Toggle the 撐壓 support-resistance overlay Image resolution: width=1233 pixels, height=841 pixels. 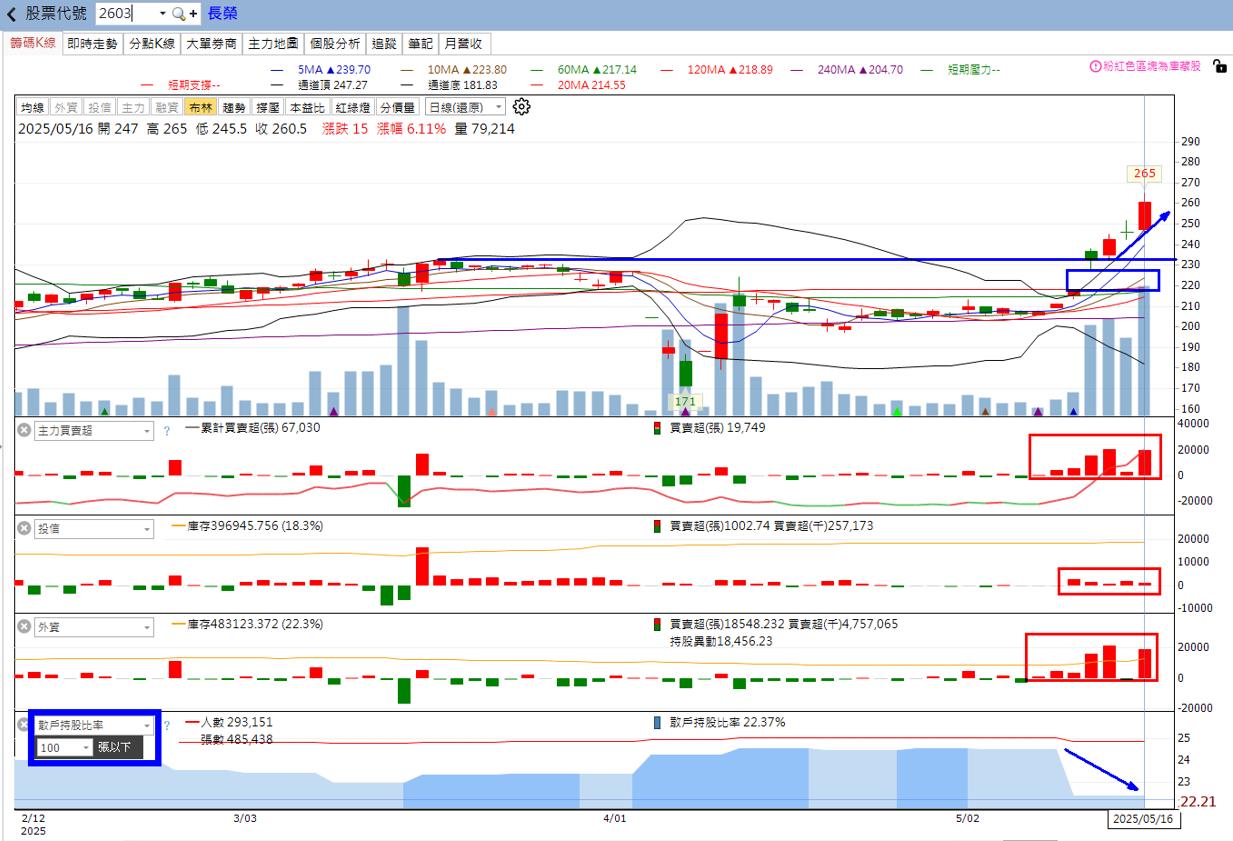coord(268,107)
